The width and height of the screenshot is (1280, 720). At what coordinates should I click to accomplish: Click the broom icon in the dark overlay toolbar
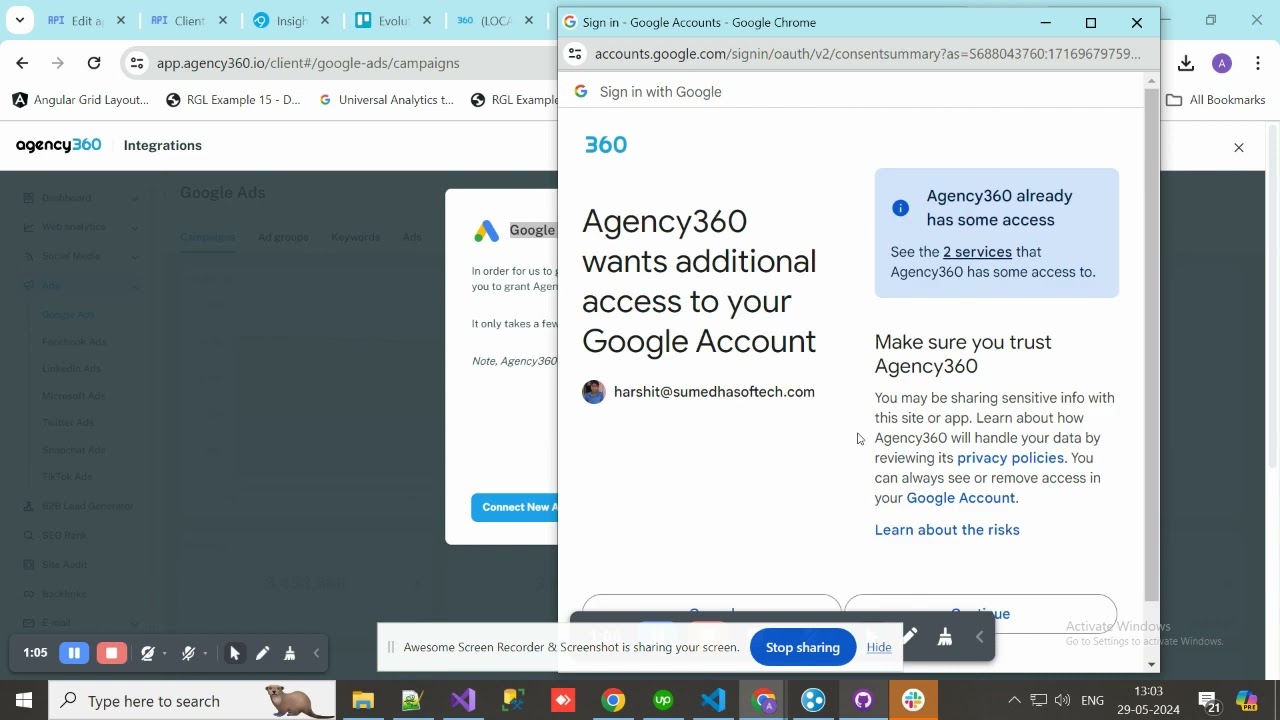[945, 636]
